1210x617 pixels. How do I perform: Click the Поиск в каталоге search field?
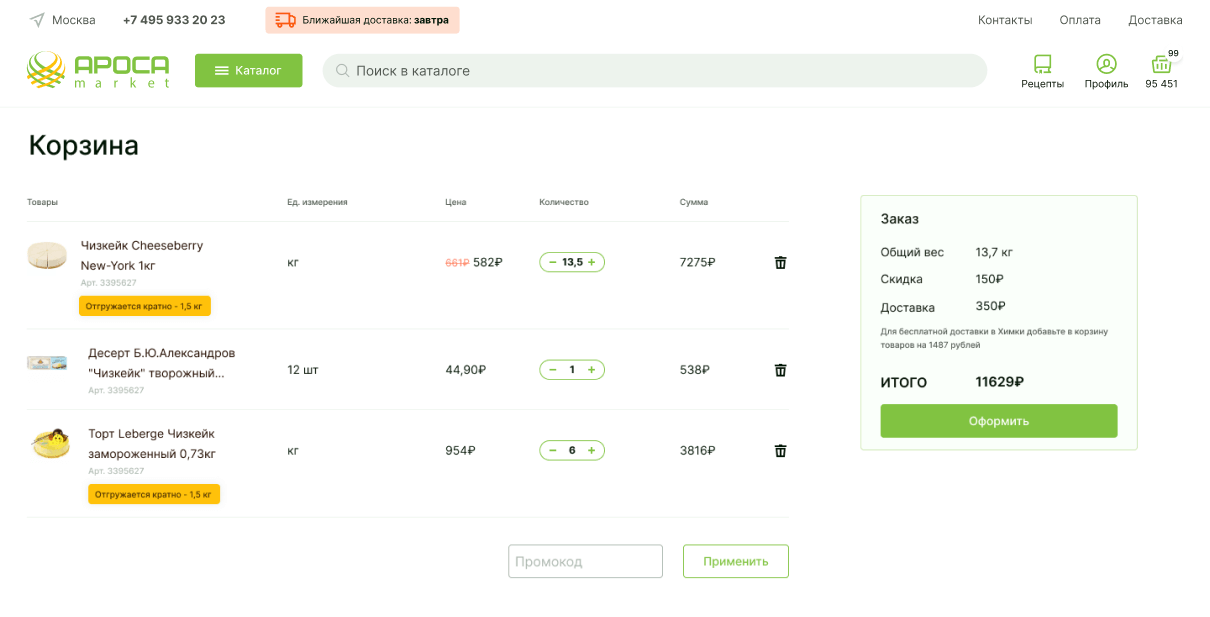click(x=654, y=71)
